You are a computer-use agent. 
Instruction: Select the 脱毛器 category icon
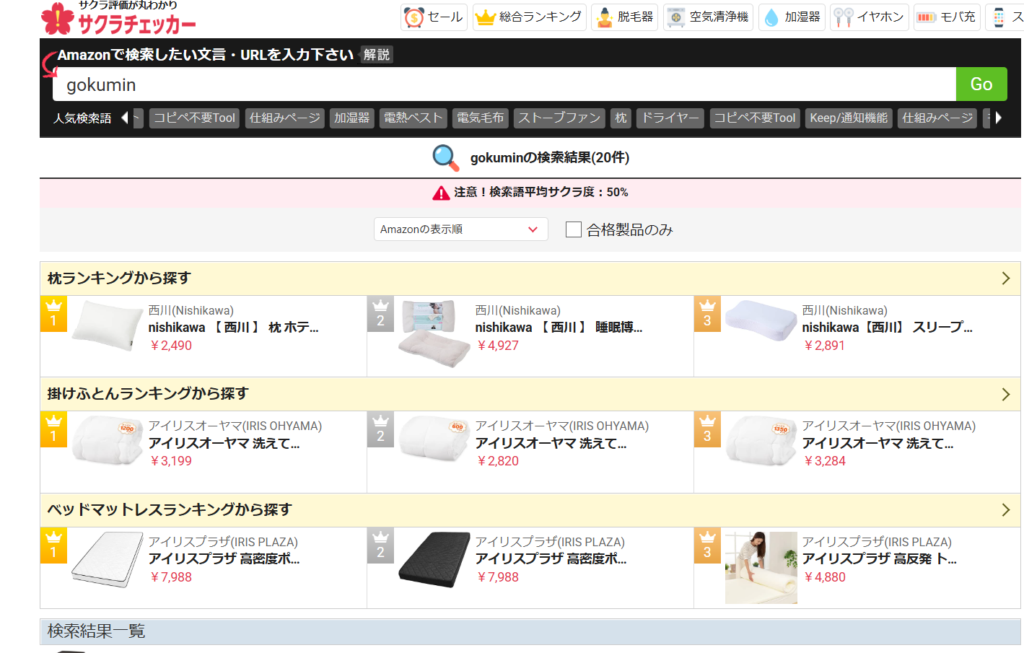pyautogui.click(x=624, y=17)
